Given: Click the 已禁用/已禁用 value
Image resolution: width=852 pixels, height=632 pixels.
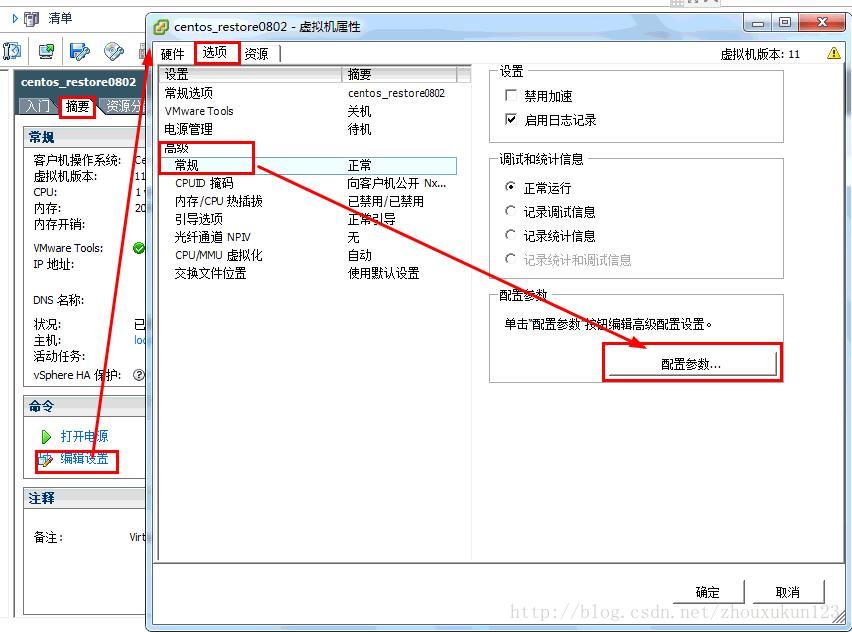Looking at the screenshot, I should coord(386,202).
